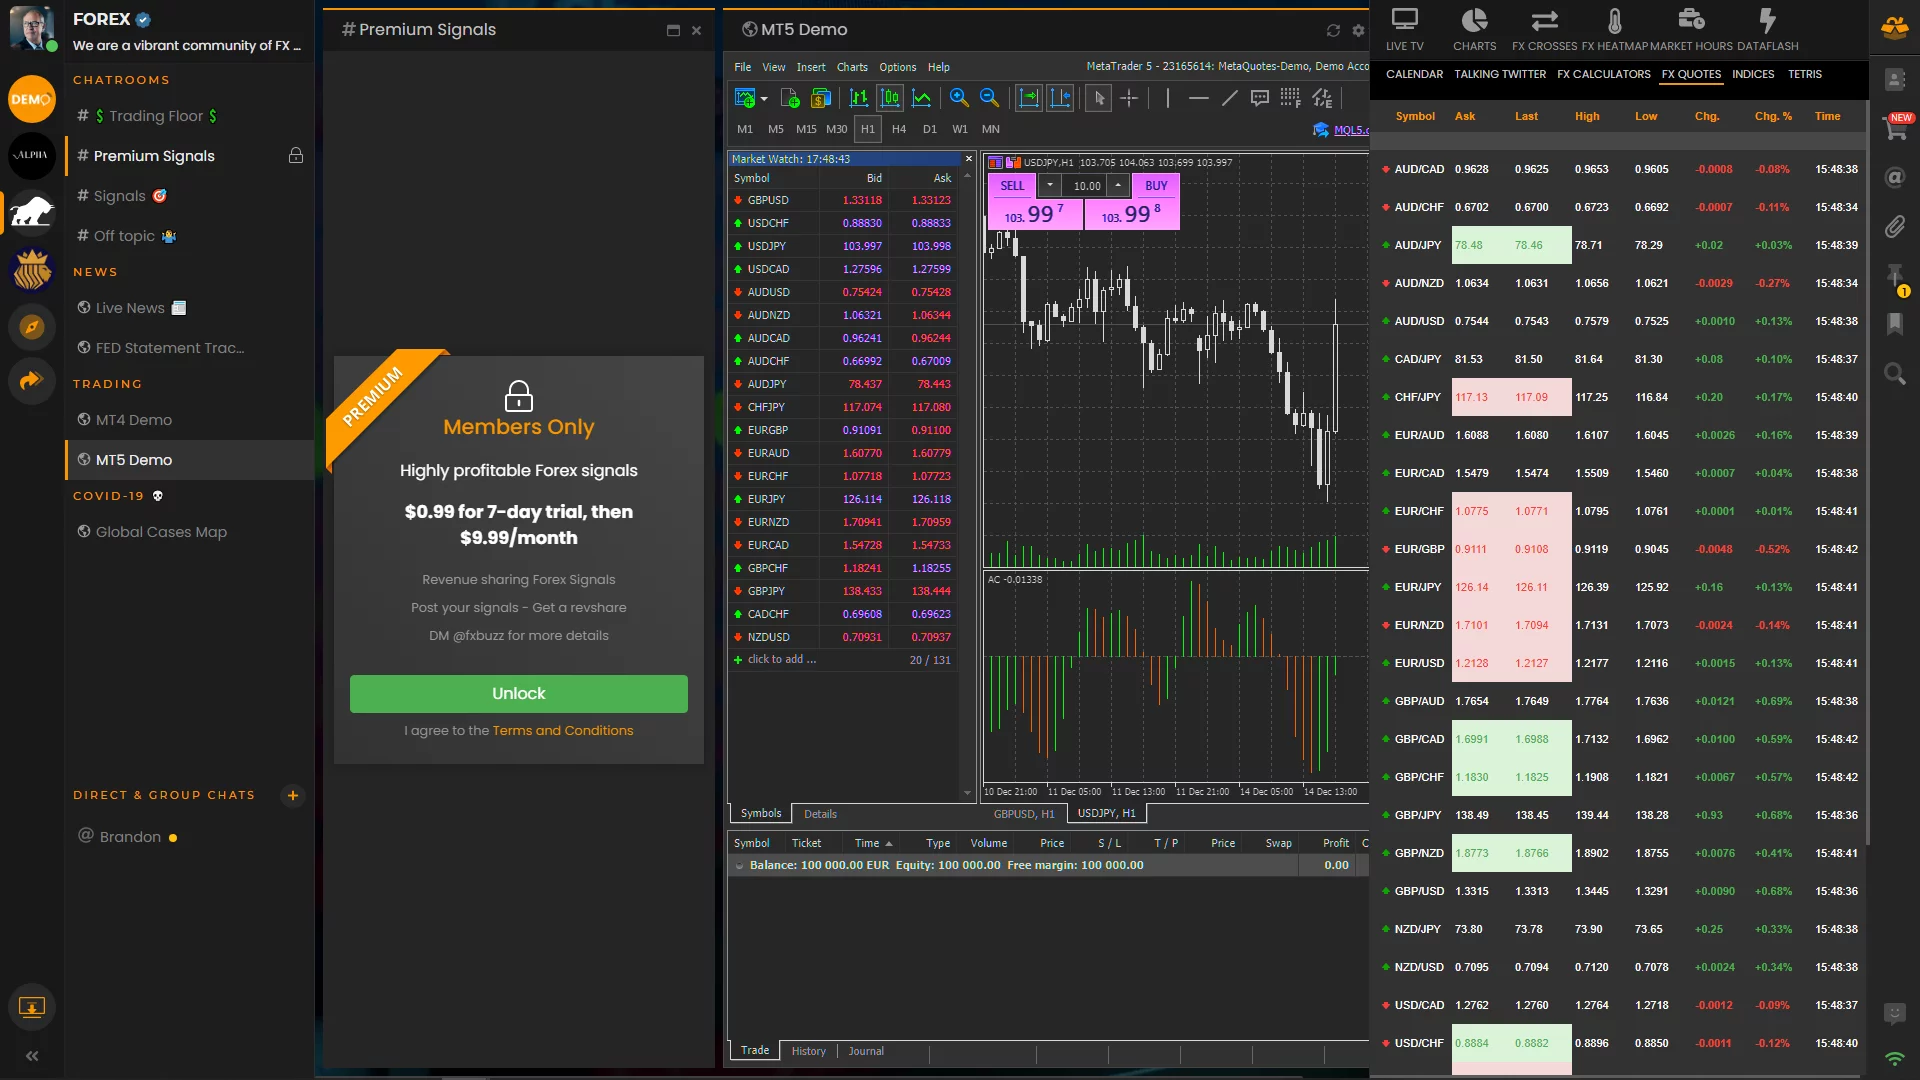Select the crosshair tool in toolbar
Screen dimensions: 1920x1080
click(x=1129, y=98)
